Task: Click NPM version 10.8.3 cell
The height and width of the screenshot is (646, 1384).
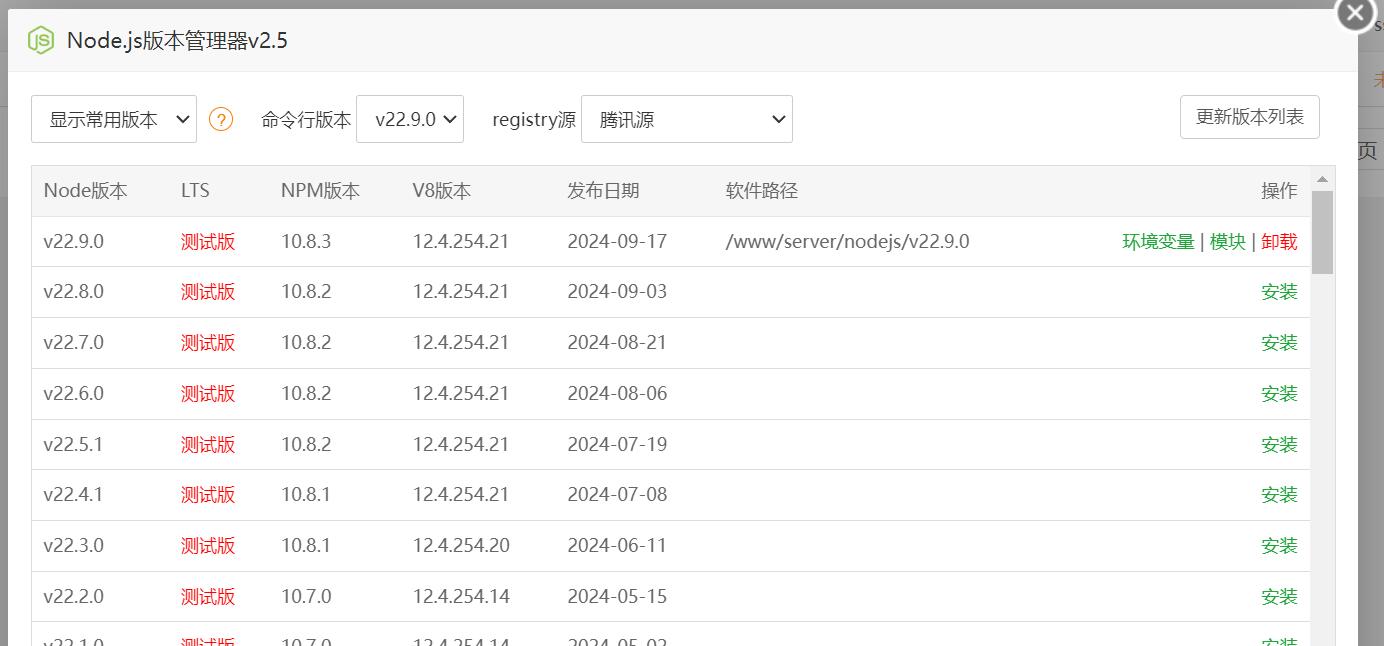Action: point(306,241)
